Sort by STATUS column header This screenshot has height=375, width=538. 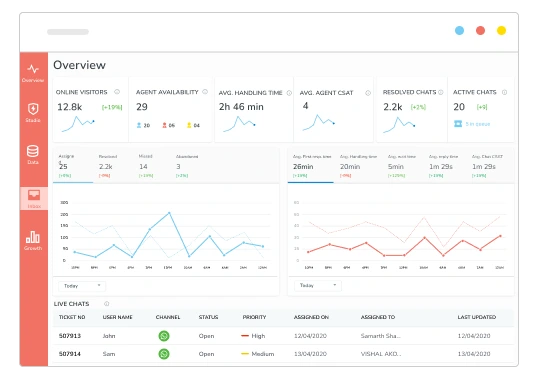(208, 317)
